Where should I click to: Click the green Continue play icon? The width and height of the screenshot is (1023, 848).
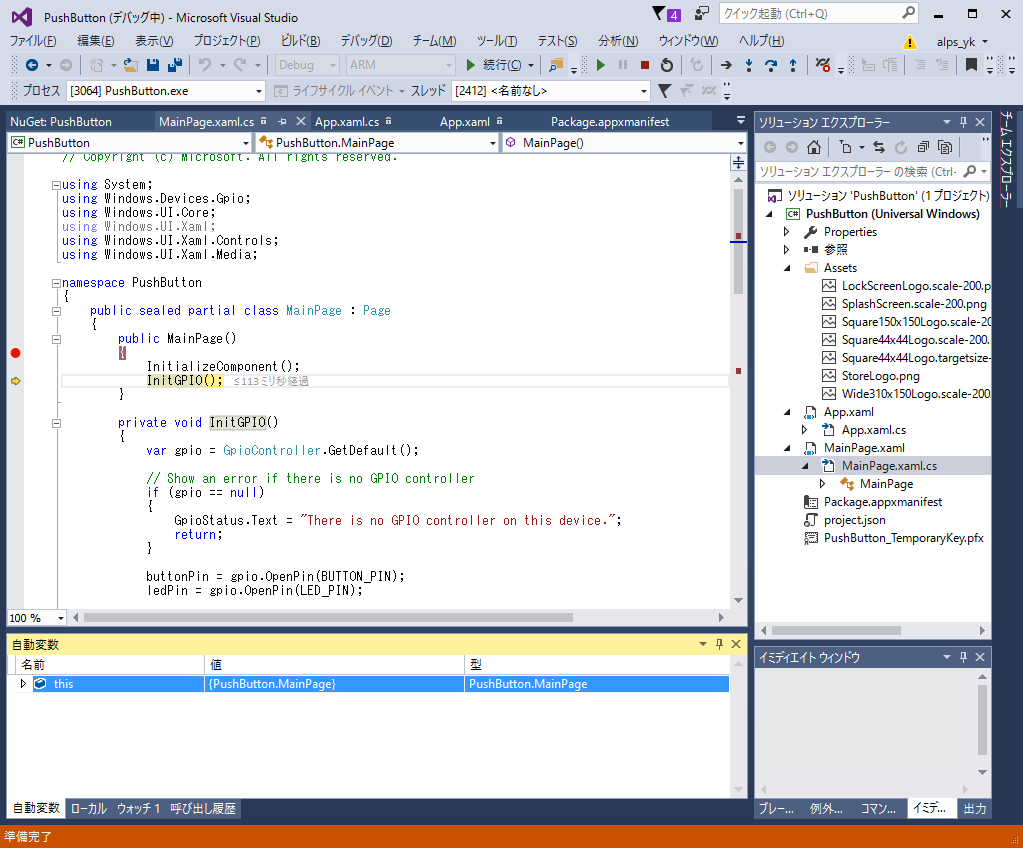click(601, 65)
